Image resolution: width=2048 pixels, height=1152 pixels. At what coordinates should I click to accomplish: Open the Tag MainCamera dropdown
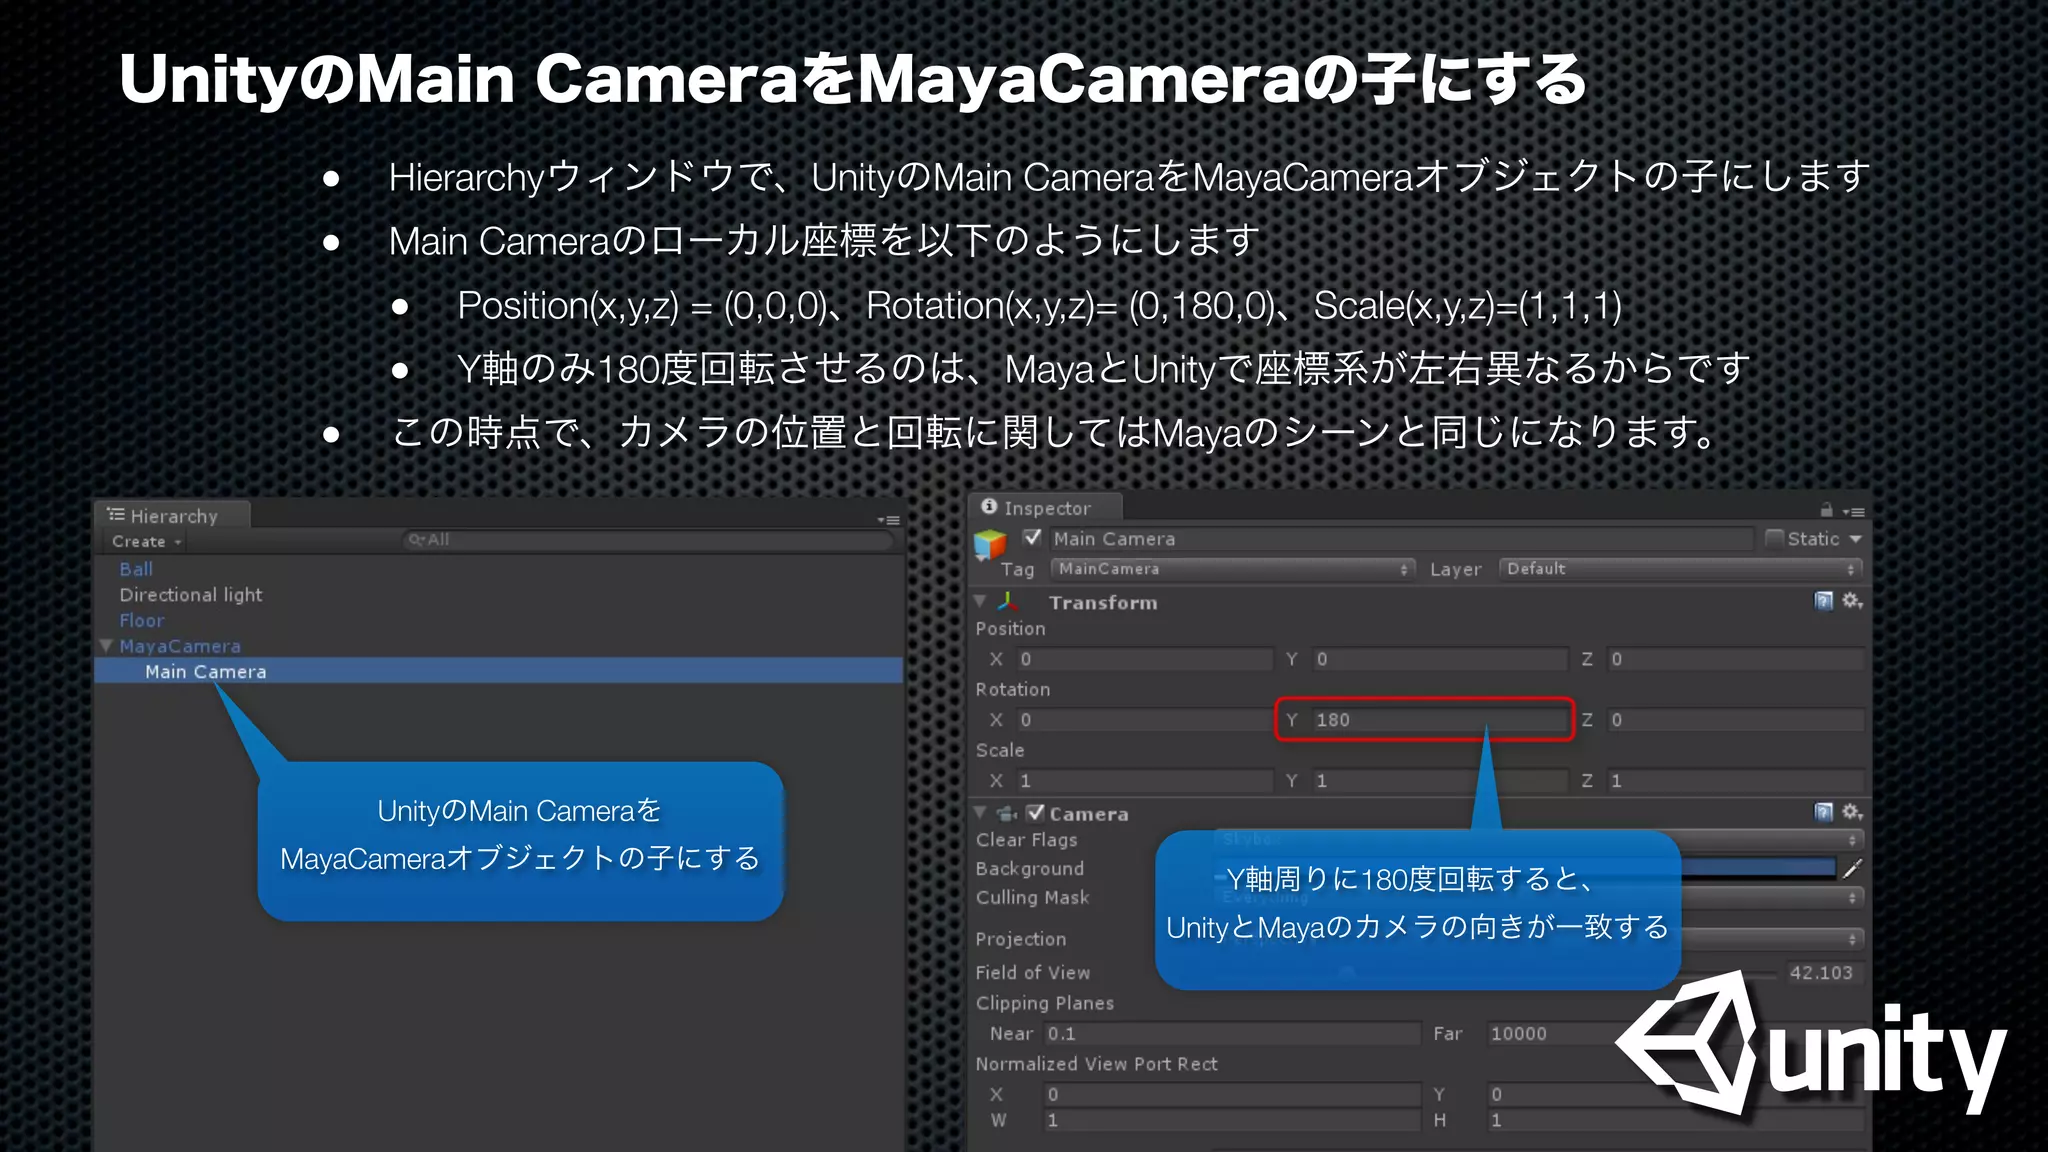click(x=1232, y=569)
